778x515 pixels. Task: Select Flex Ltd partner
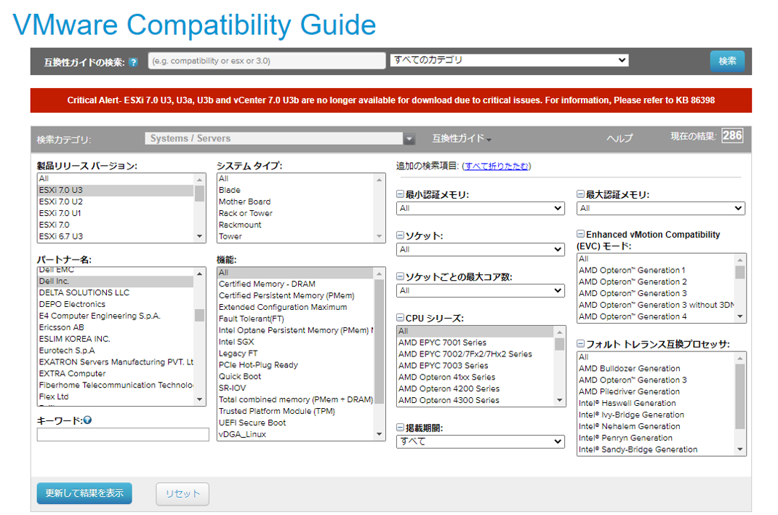(116, 396)
